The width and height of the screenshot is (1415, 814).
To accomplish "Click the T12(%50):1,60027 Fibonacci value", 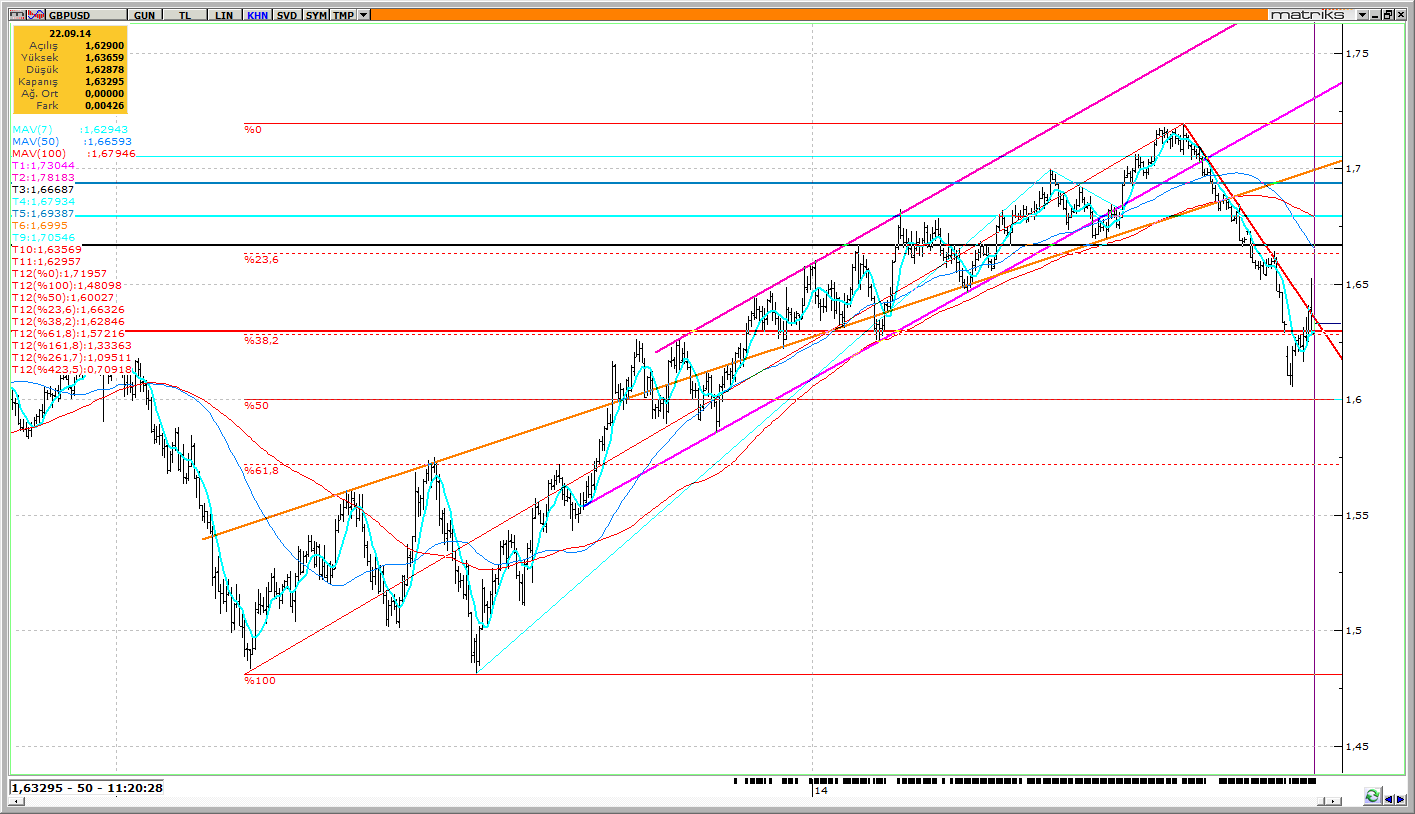I will click(x=63, y=298).
